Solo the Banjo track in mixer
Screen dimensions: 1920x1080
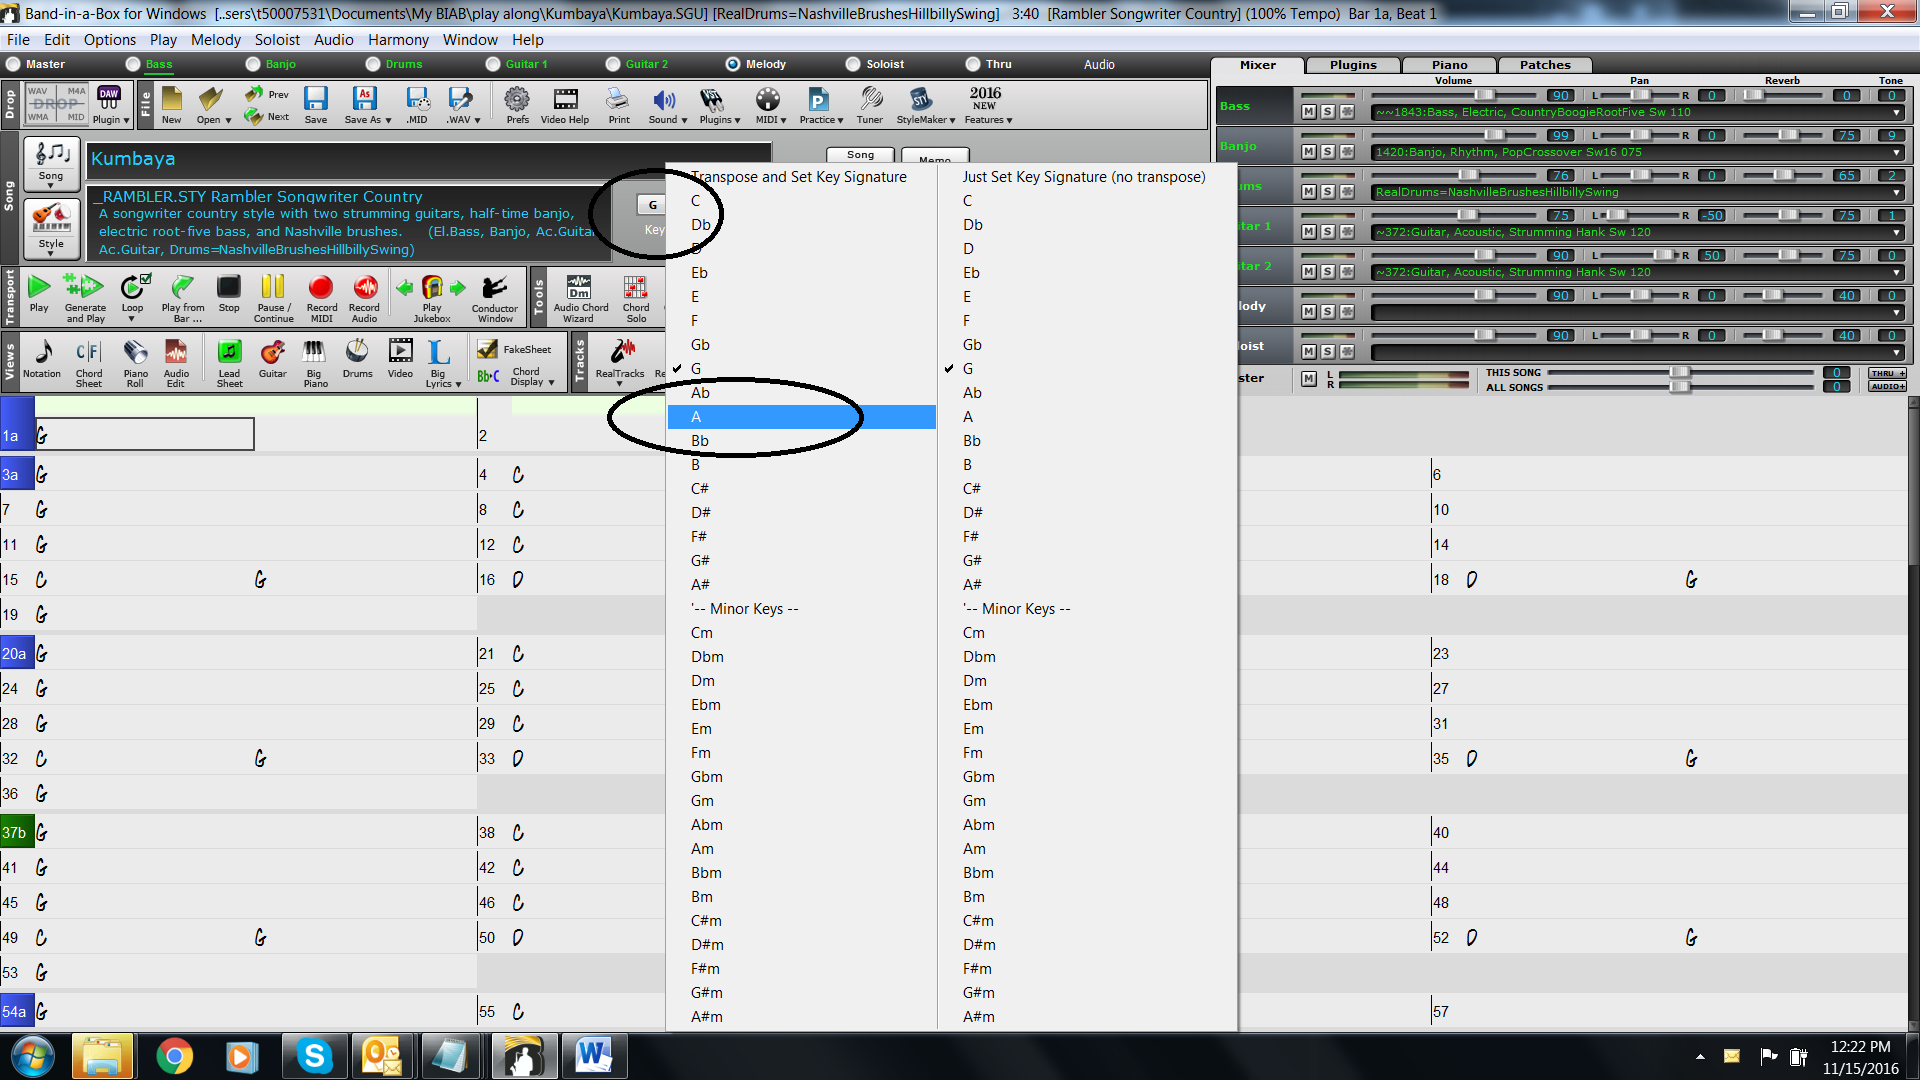click(1327, 152)
